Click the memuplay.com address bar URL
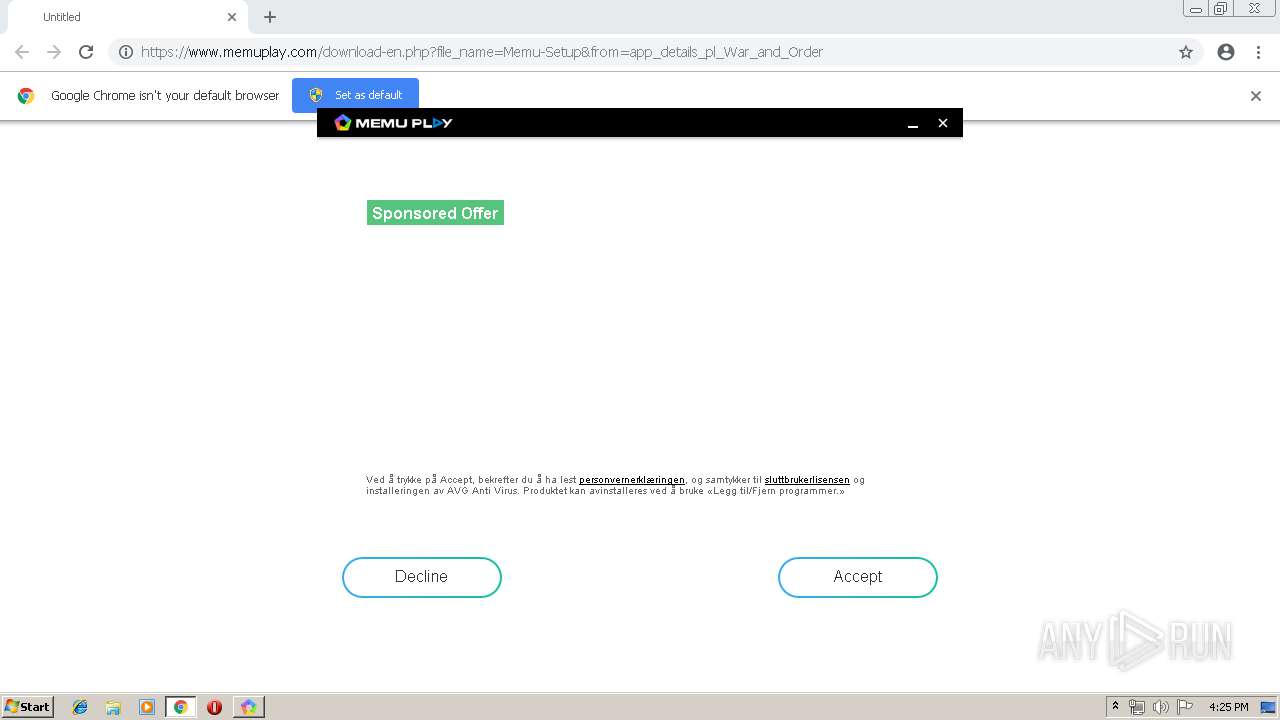Viewport: 1280px width, 720px height. pyautogui.click(x=481, y=52)
